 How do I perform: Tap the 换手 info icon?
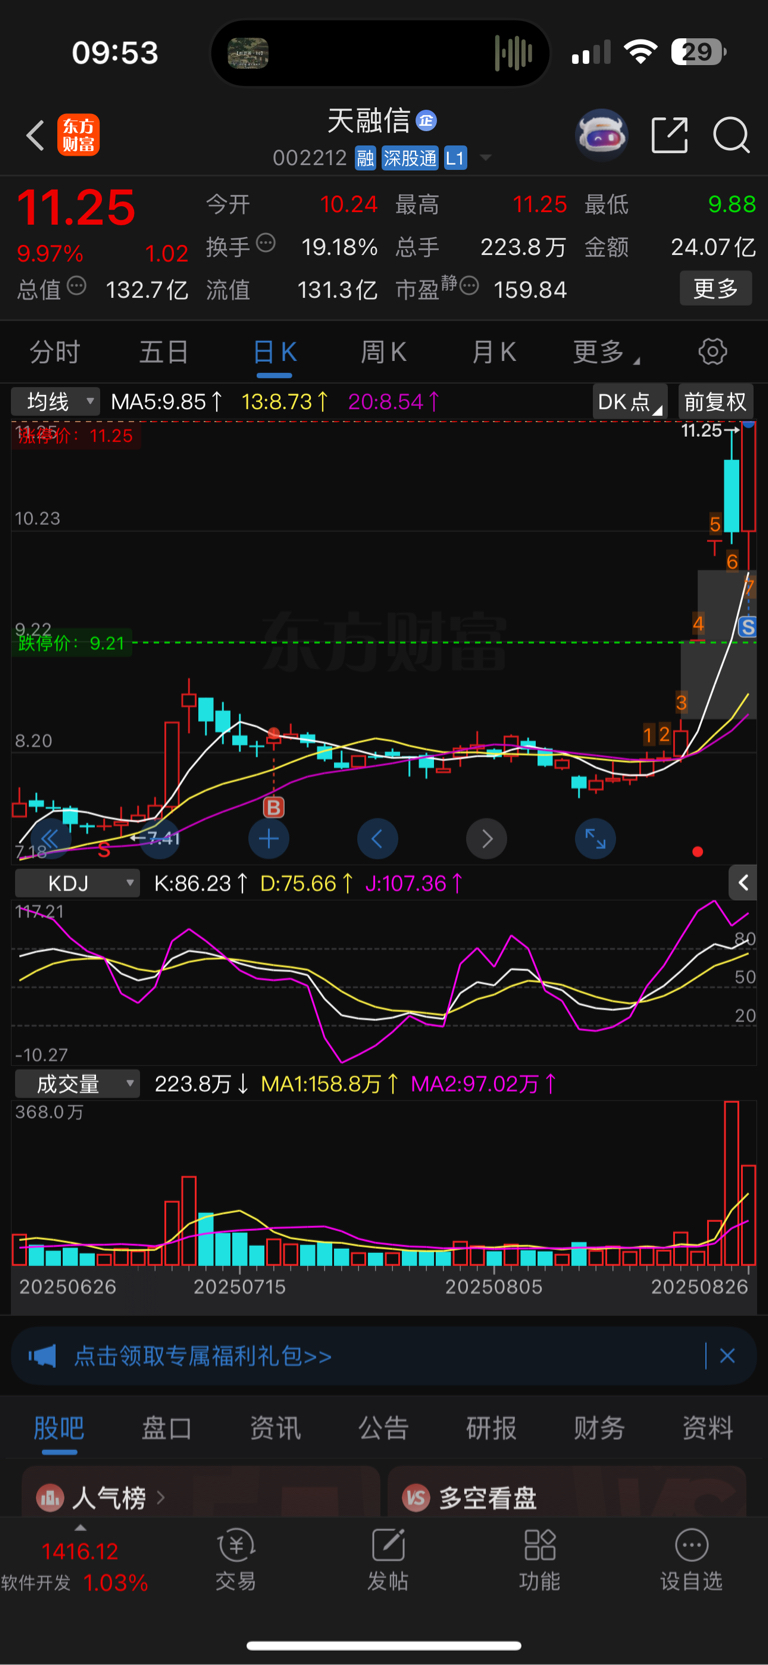click(265, 243)
